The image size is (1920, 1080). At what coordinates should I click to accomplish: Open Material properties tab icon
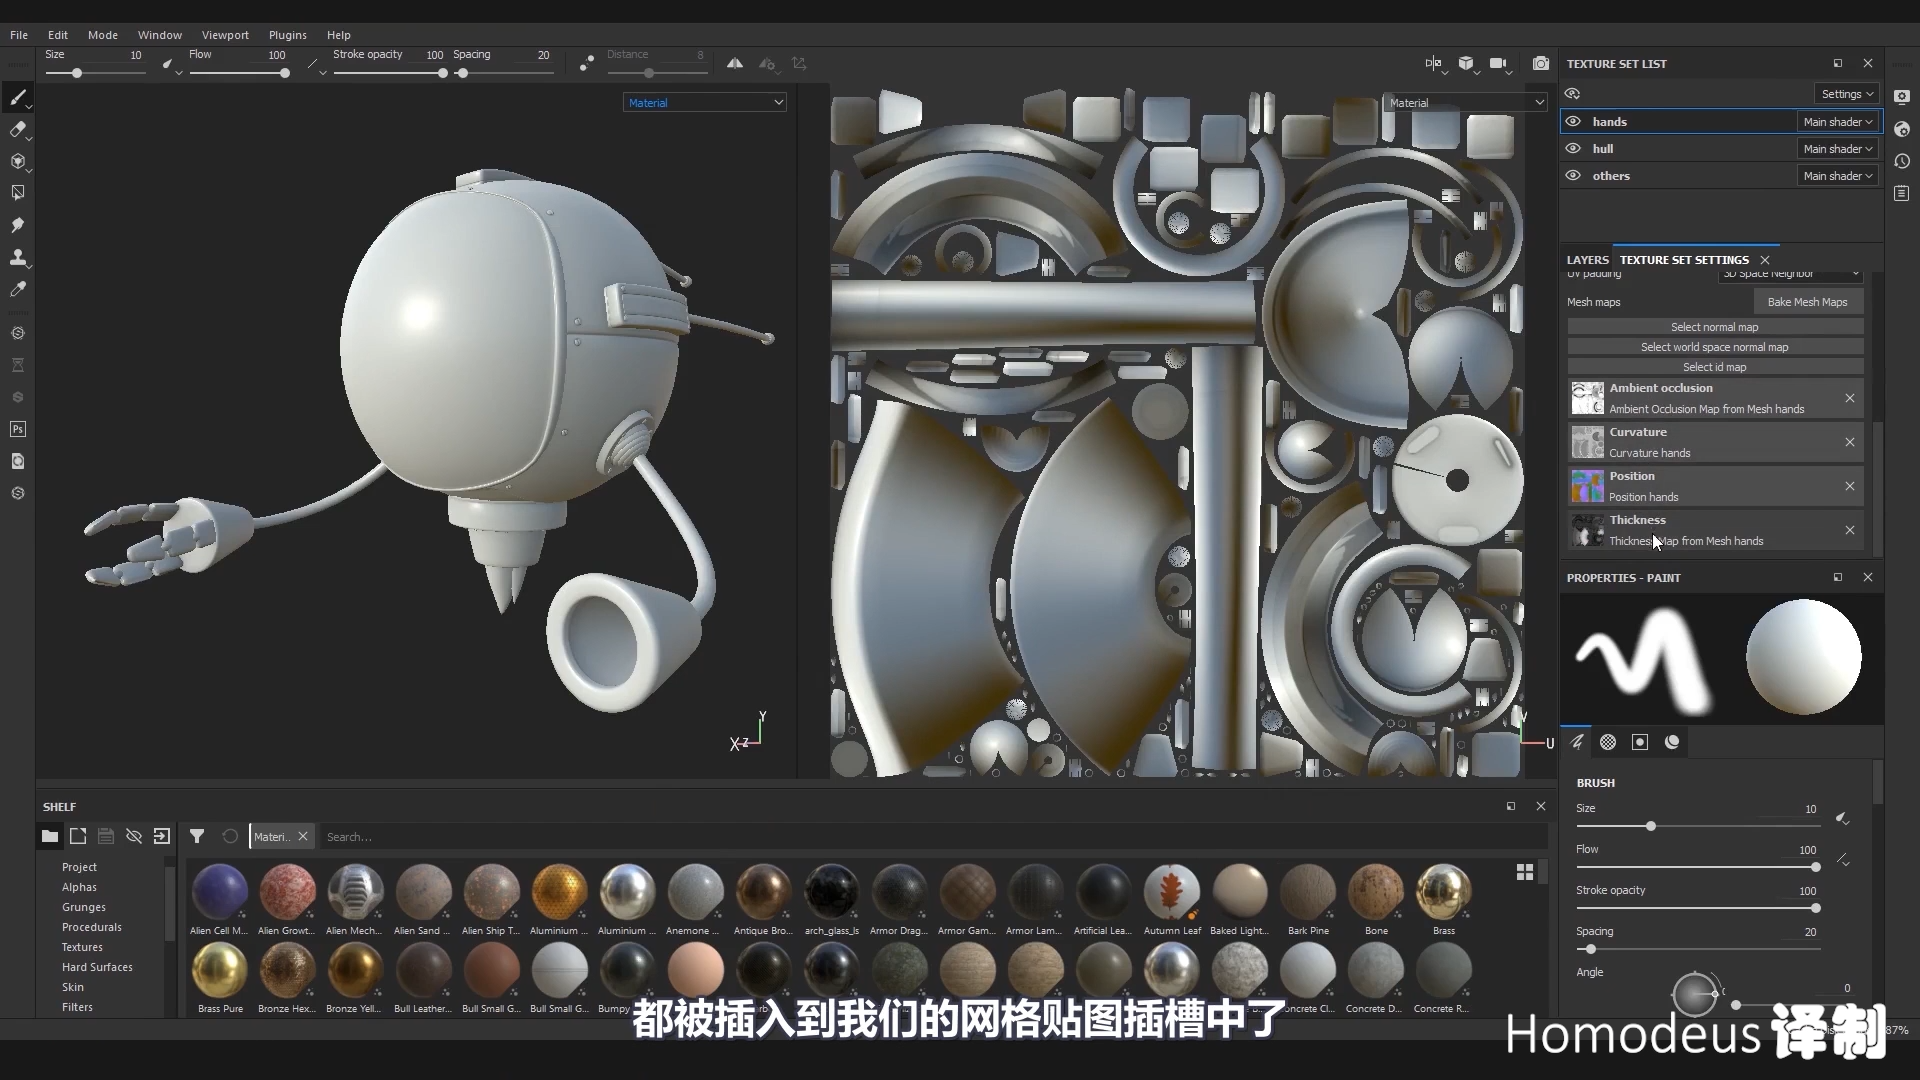1672,742
